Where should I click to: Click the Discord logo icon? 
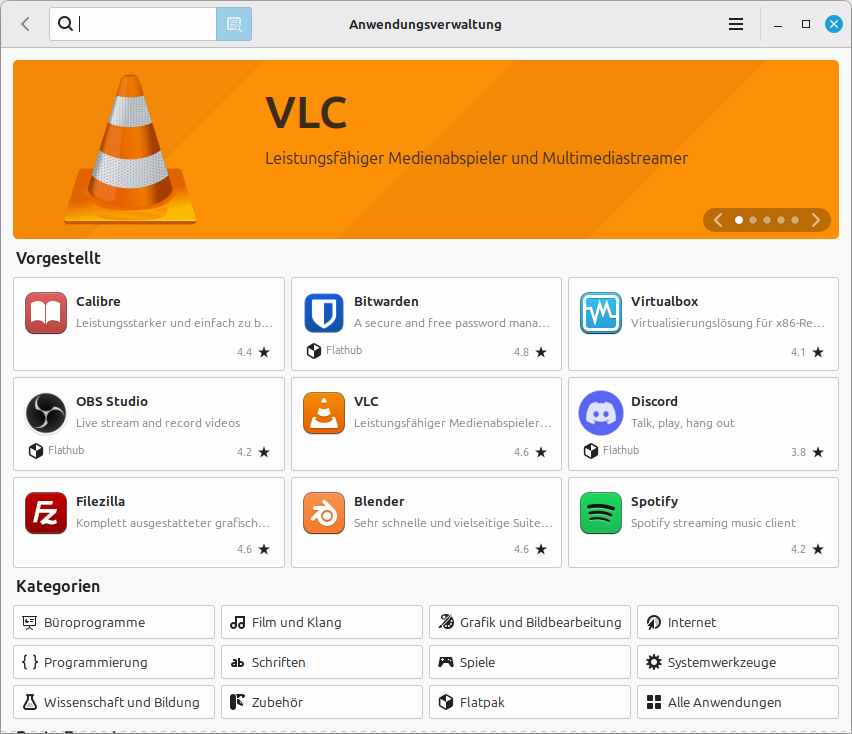(x=601, y=413)
